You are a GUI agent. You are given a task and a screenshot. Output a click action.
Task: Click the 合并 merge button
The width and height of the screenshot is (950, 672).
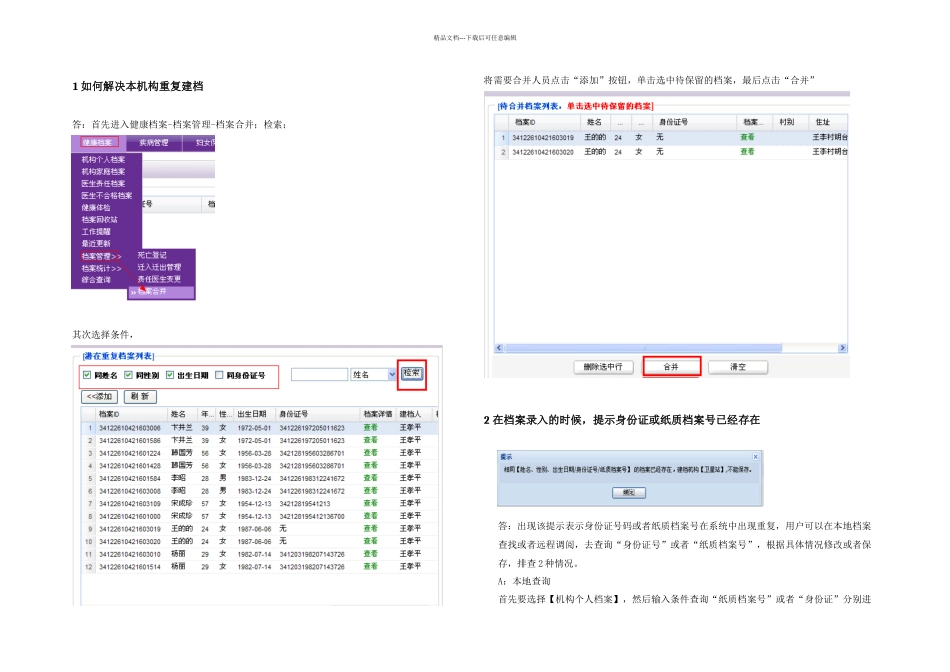click(x=671, y=367)
